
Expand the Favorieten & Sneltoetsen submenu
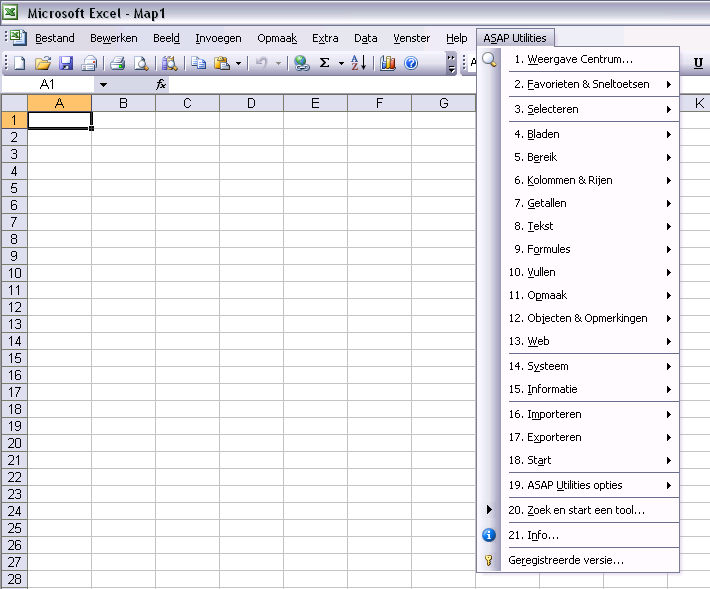coord(669,84)
